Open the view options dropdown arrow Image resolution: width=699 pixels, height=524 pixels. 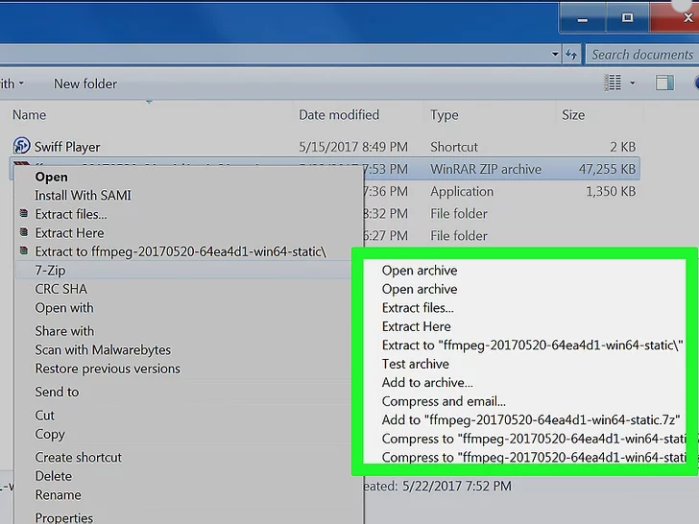tap(633, 83)
